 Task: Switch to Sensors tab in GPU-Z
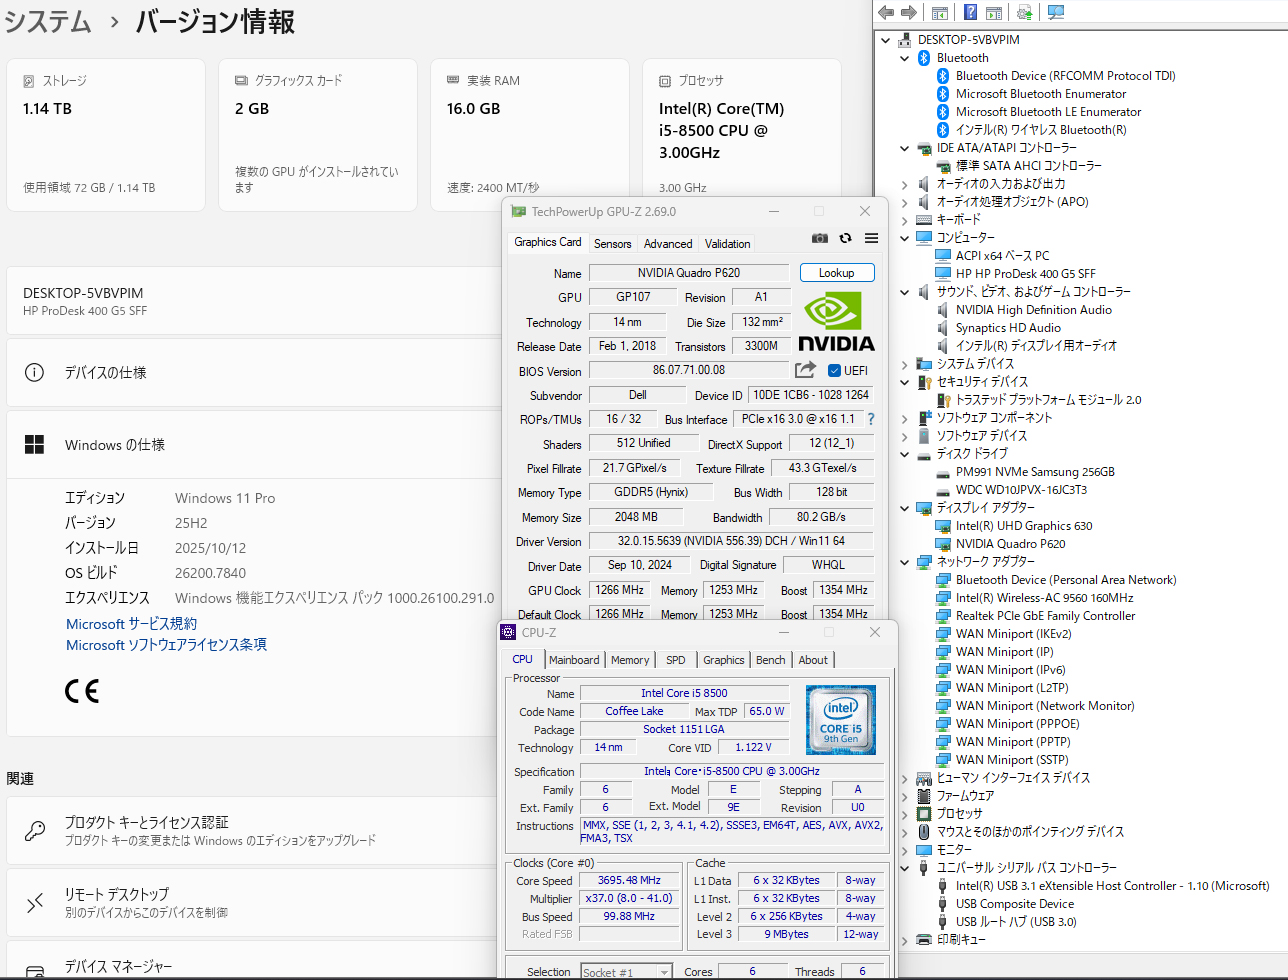(612, 243)
